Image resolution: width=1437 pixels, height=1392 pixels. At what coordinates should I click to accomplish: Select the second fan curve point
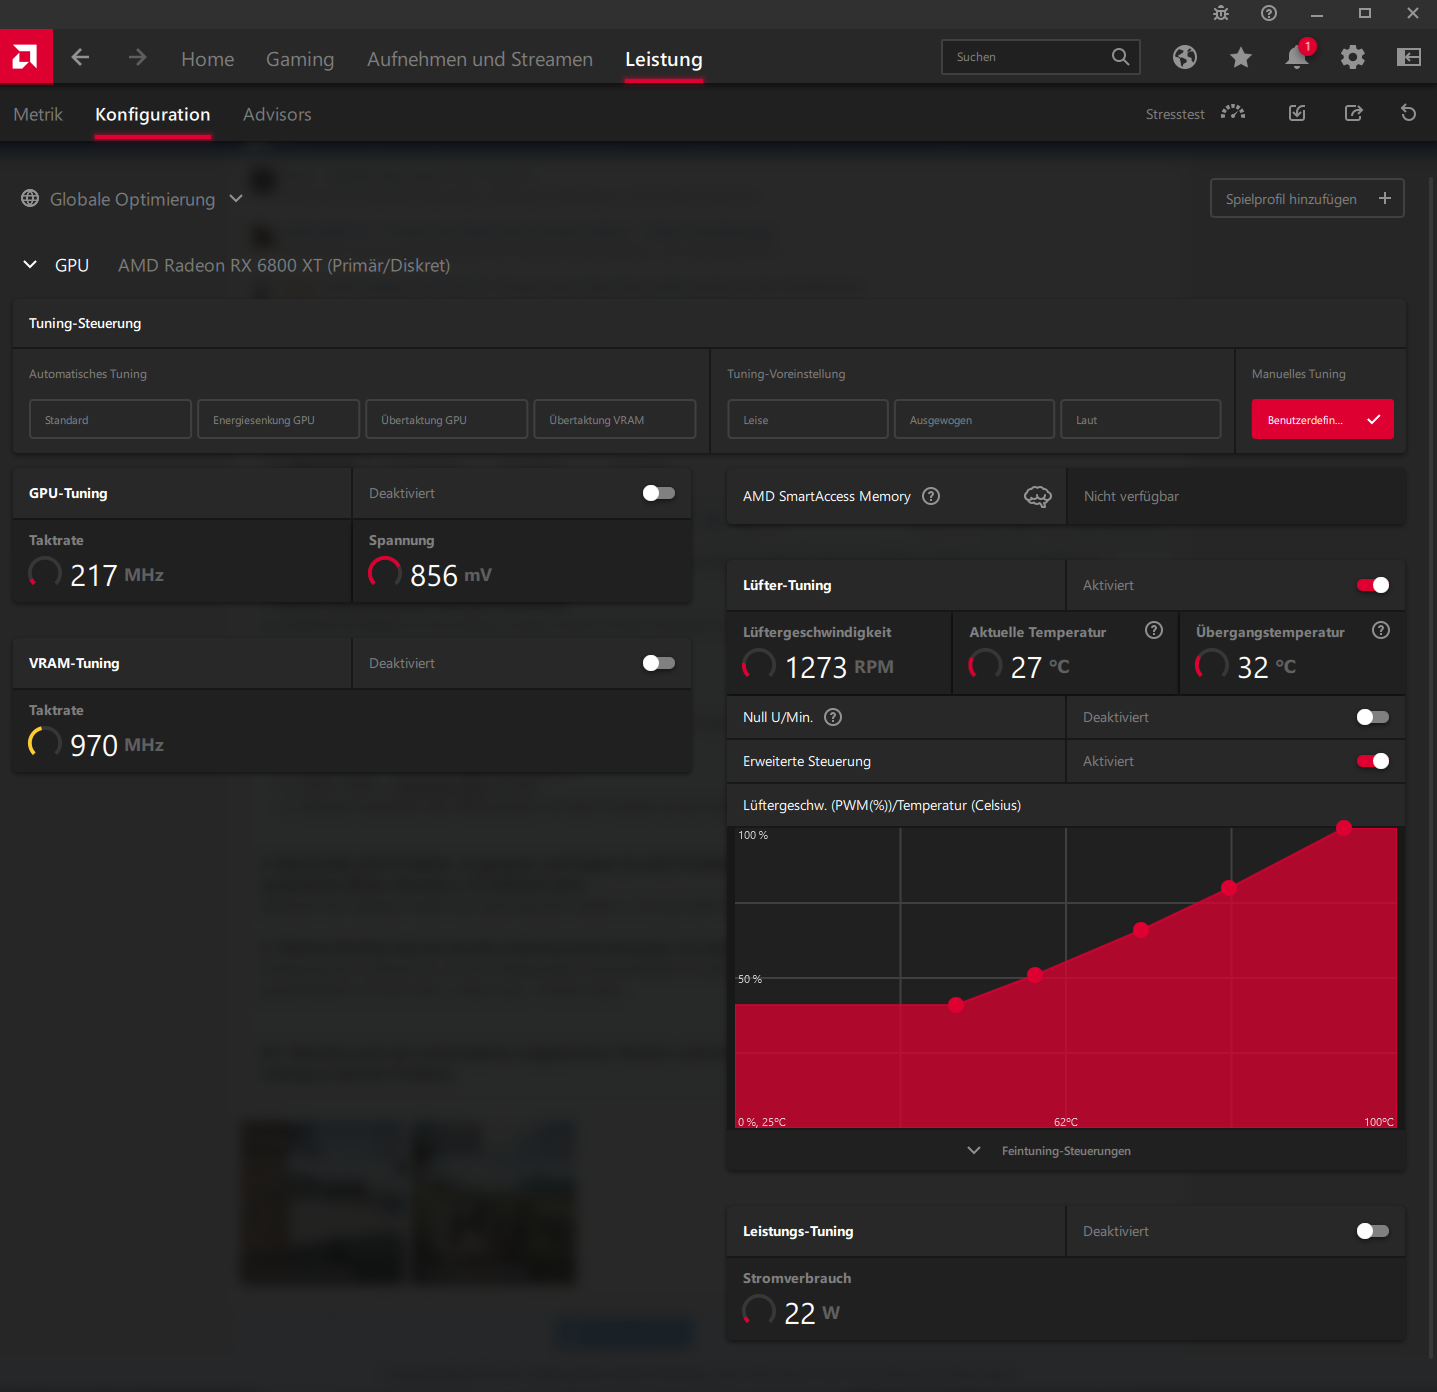click(x=1035, y=974)
